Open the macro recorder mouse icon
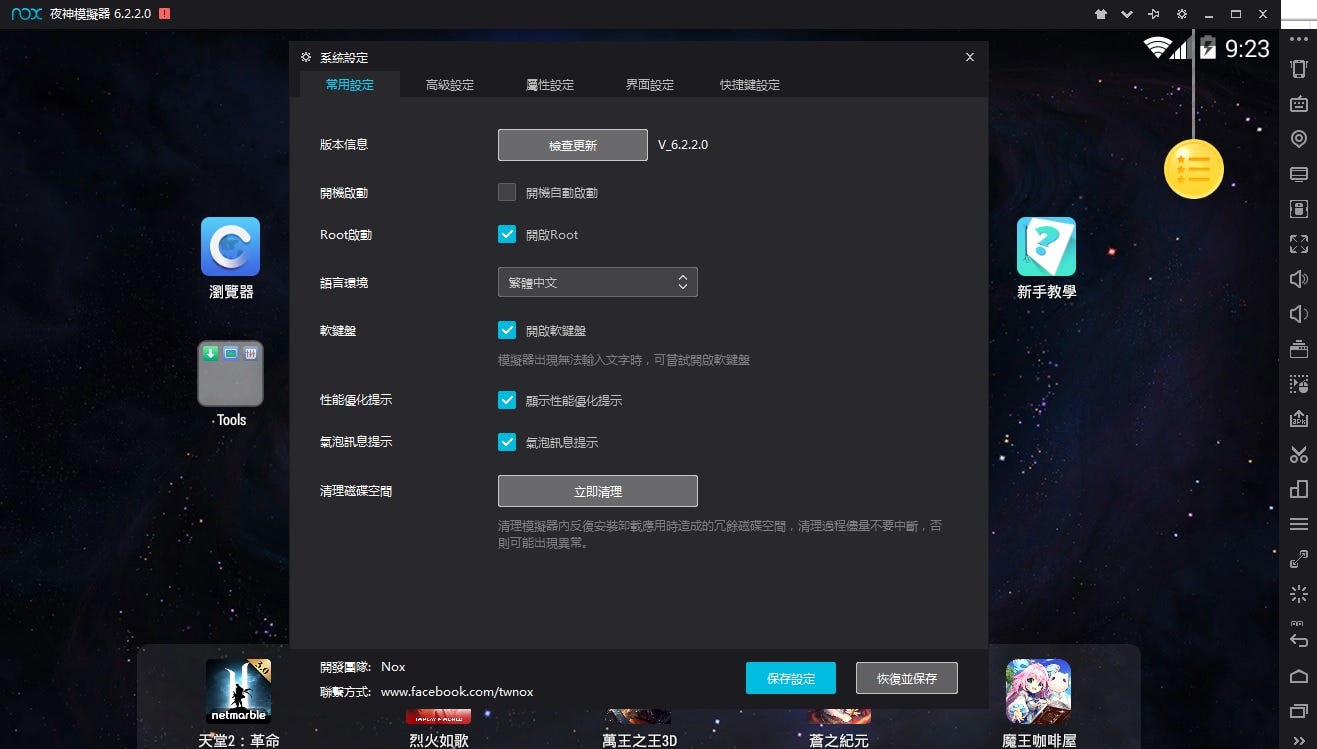Screen dimensions: 1317x749 pyautogui.click(x=1299, y=384)
